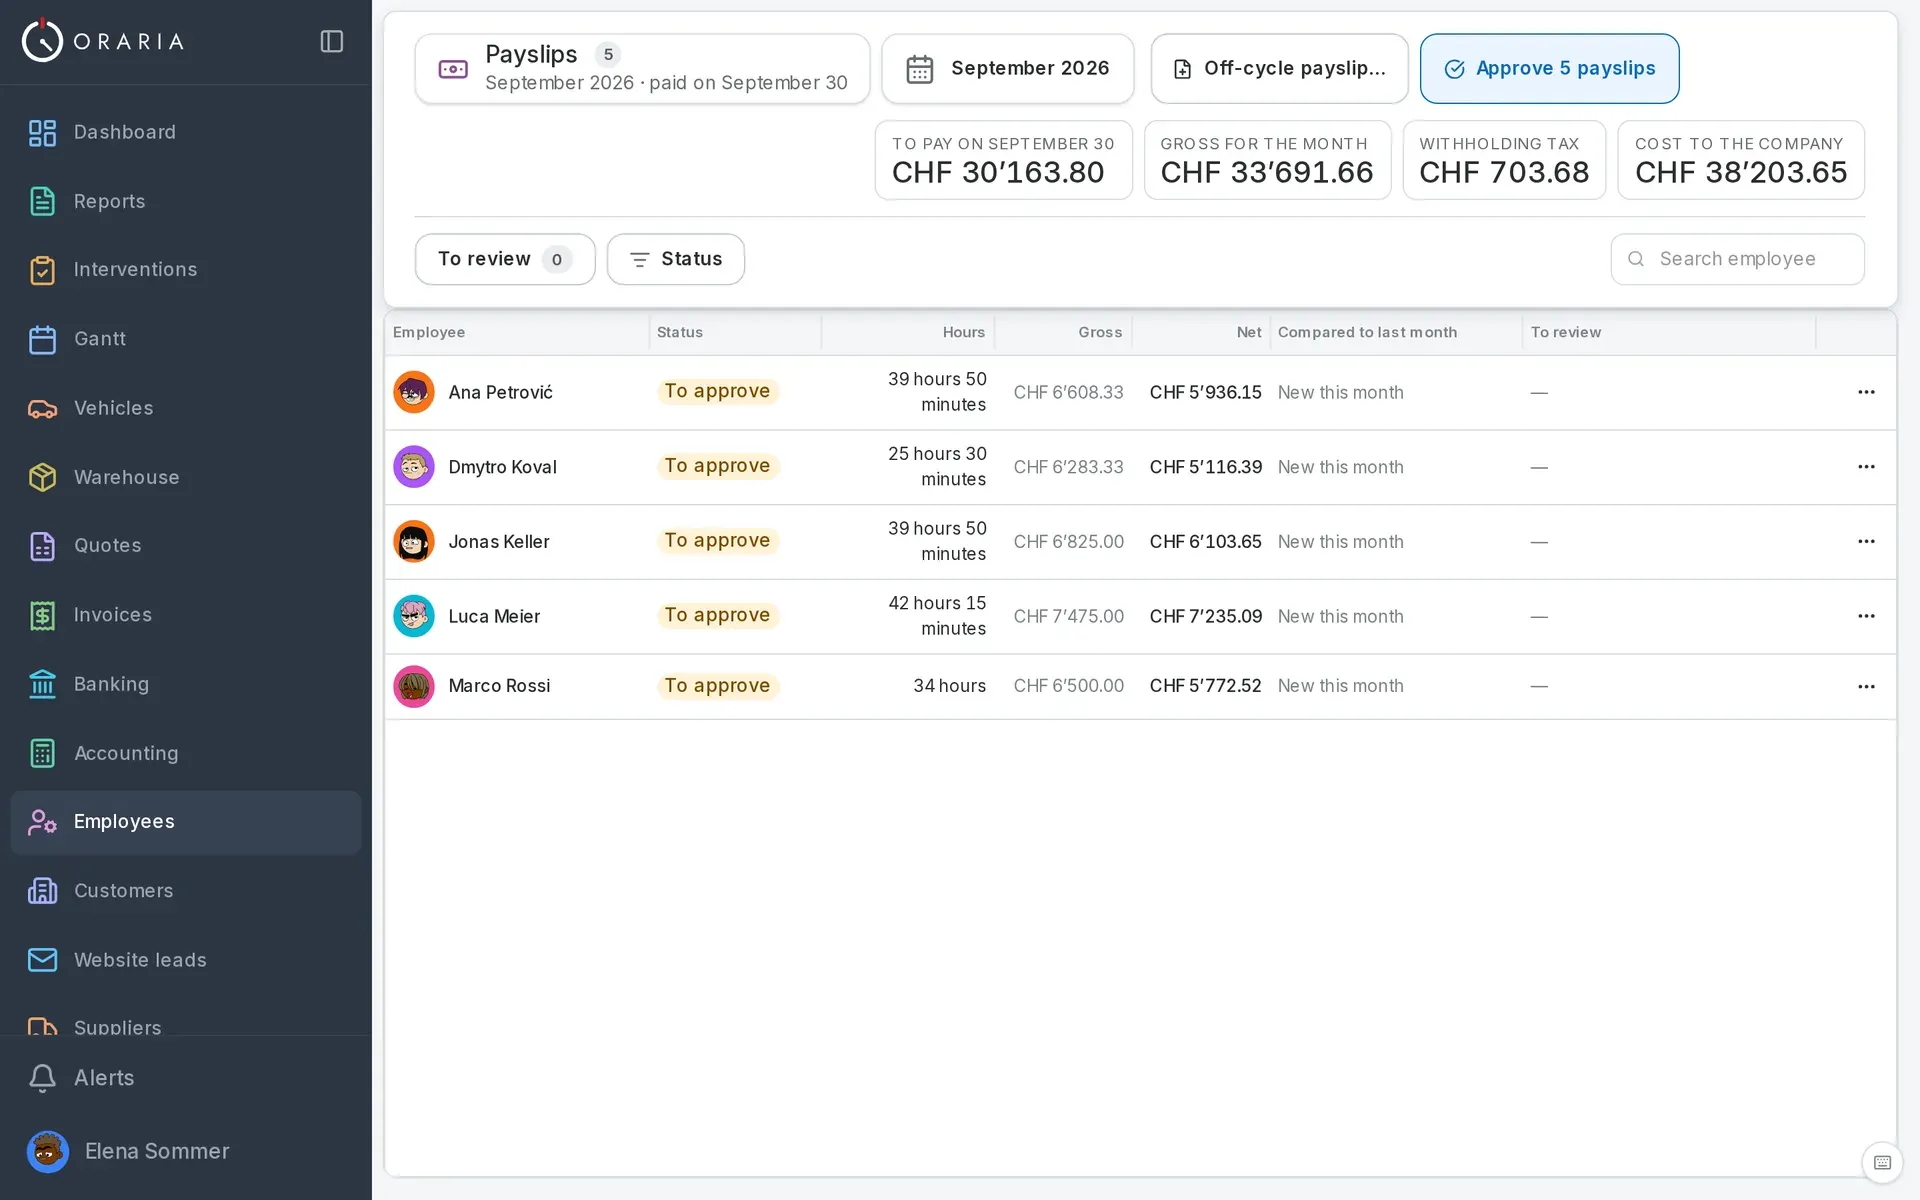This screenshot has height=1200, width=1920.
Task: Open Elena Sommer user profile
Action: 128,1151
